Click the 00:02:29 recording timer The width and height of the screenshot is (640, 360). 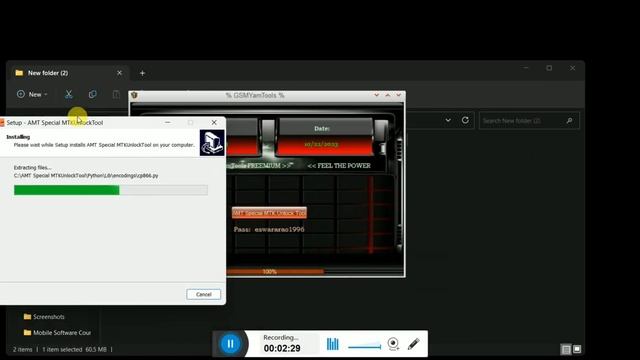coord(282,348)
